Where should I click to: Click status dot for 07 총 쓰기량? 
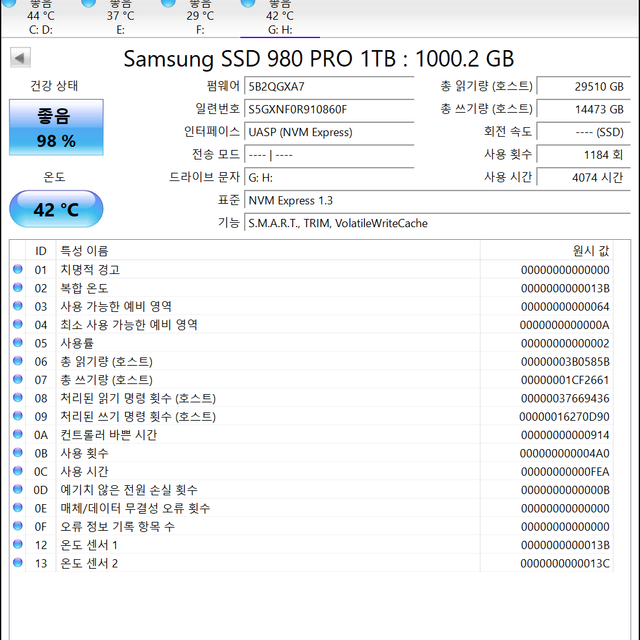[18, 380]
